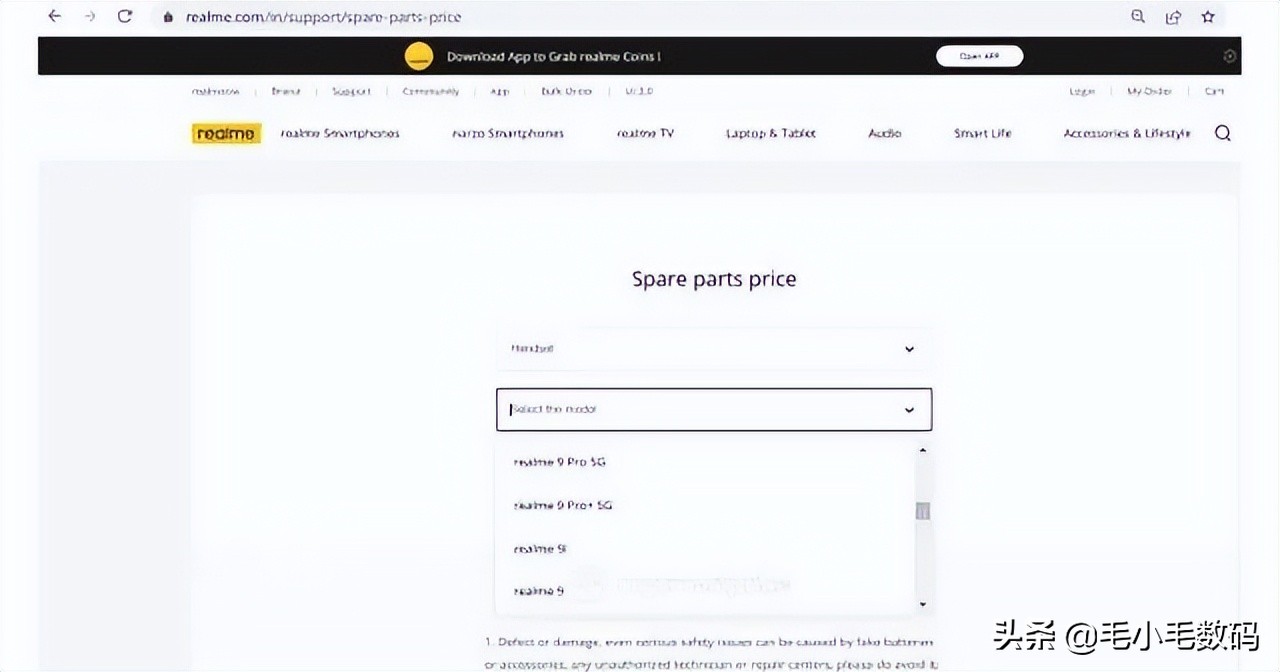Reload the realme spare parts page
The image size is (1280, 672).
tap(125, 16)
